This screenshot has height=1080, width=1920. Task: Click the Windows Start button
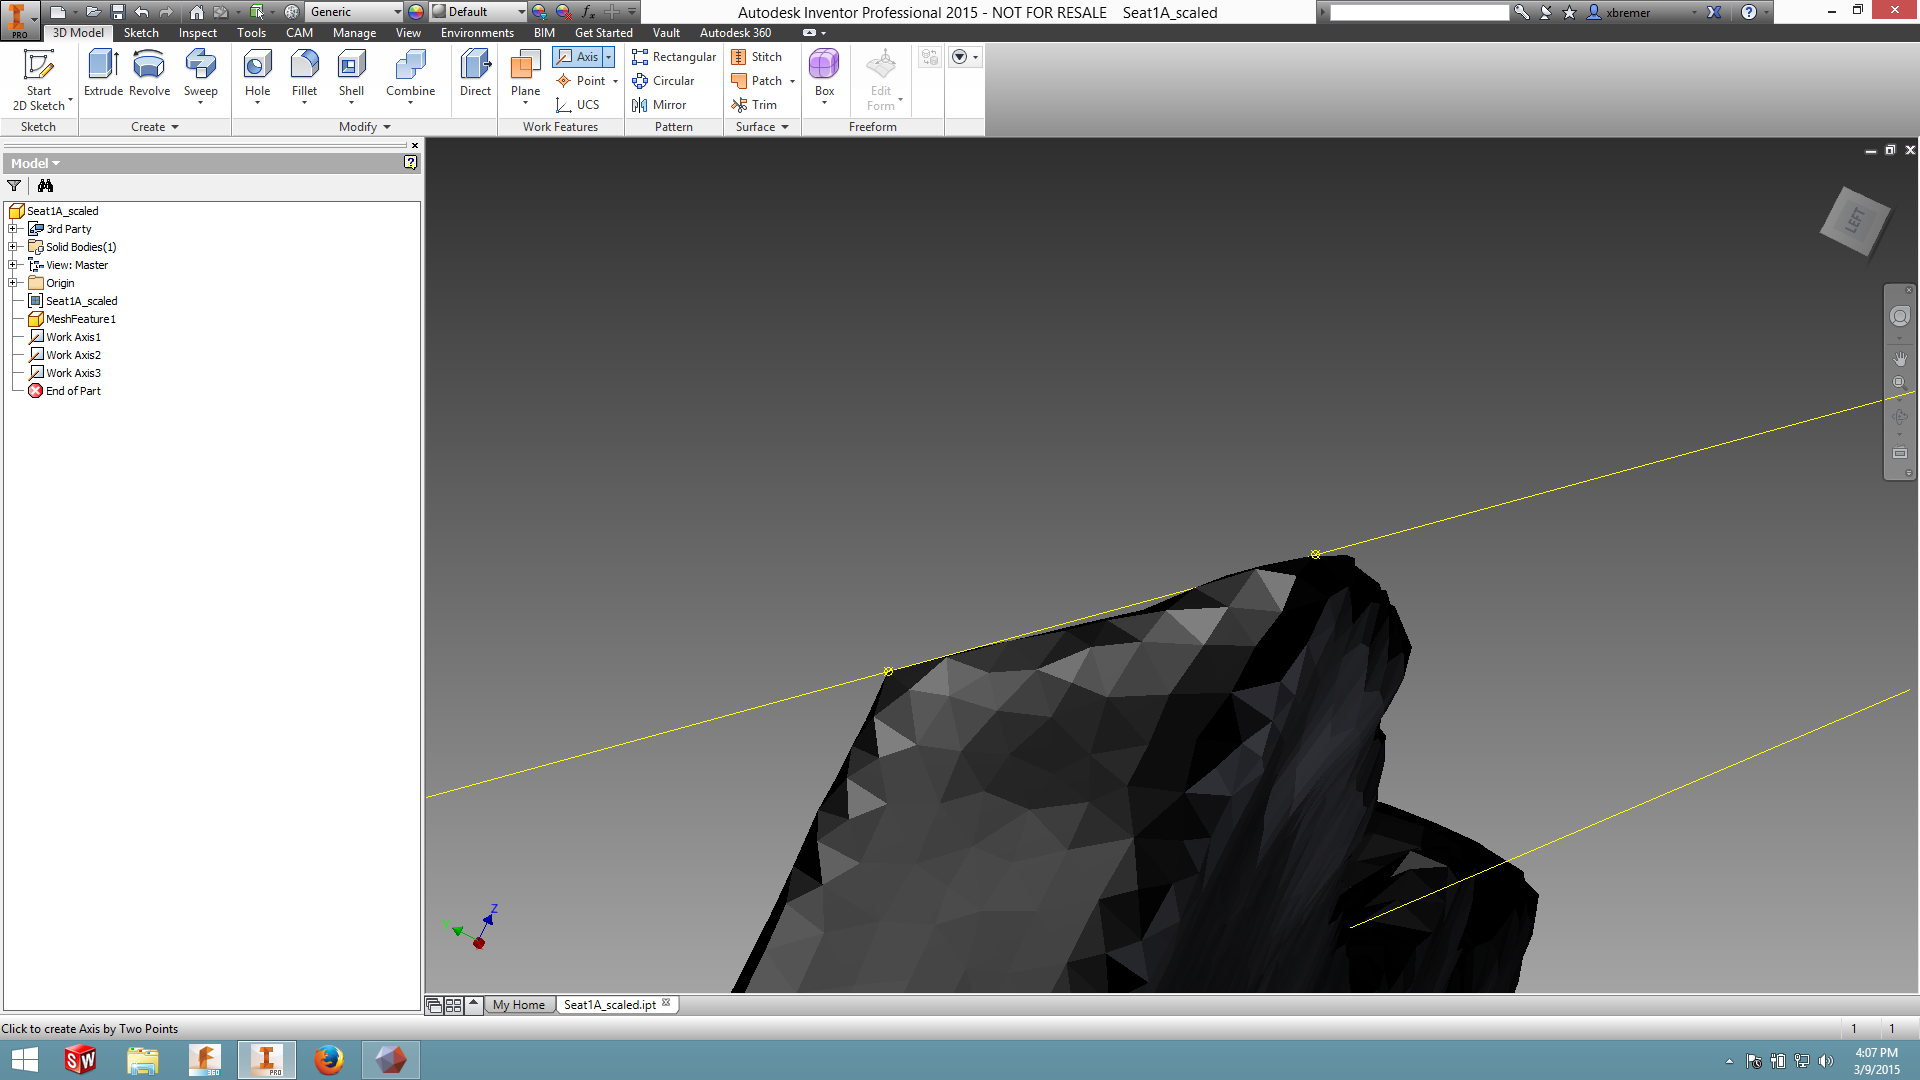24,1059
